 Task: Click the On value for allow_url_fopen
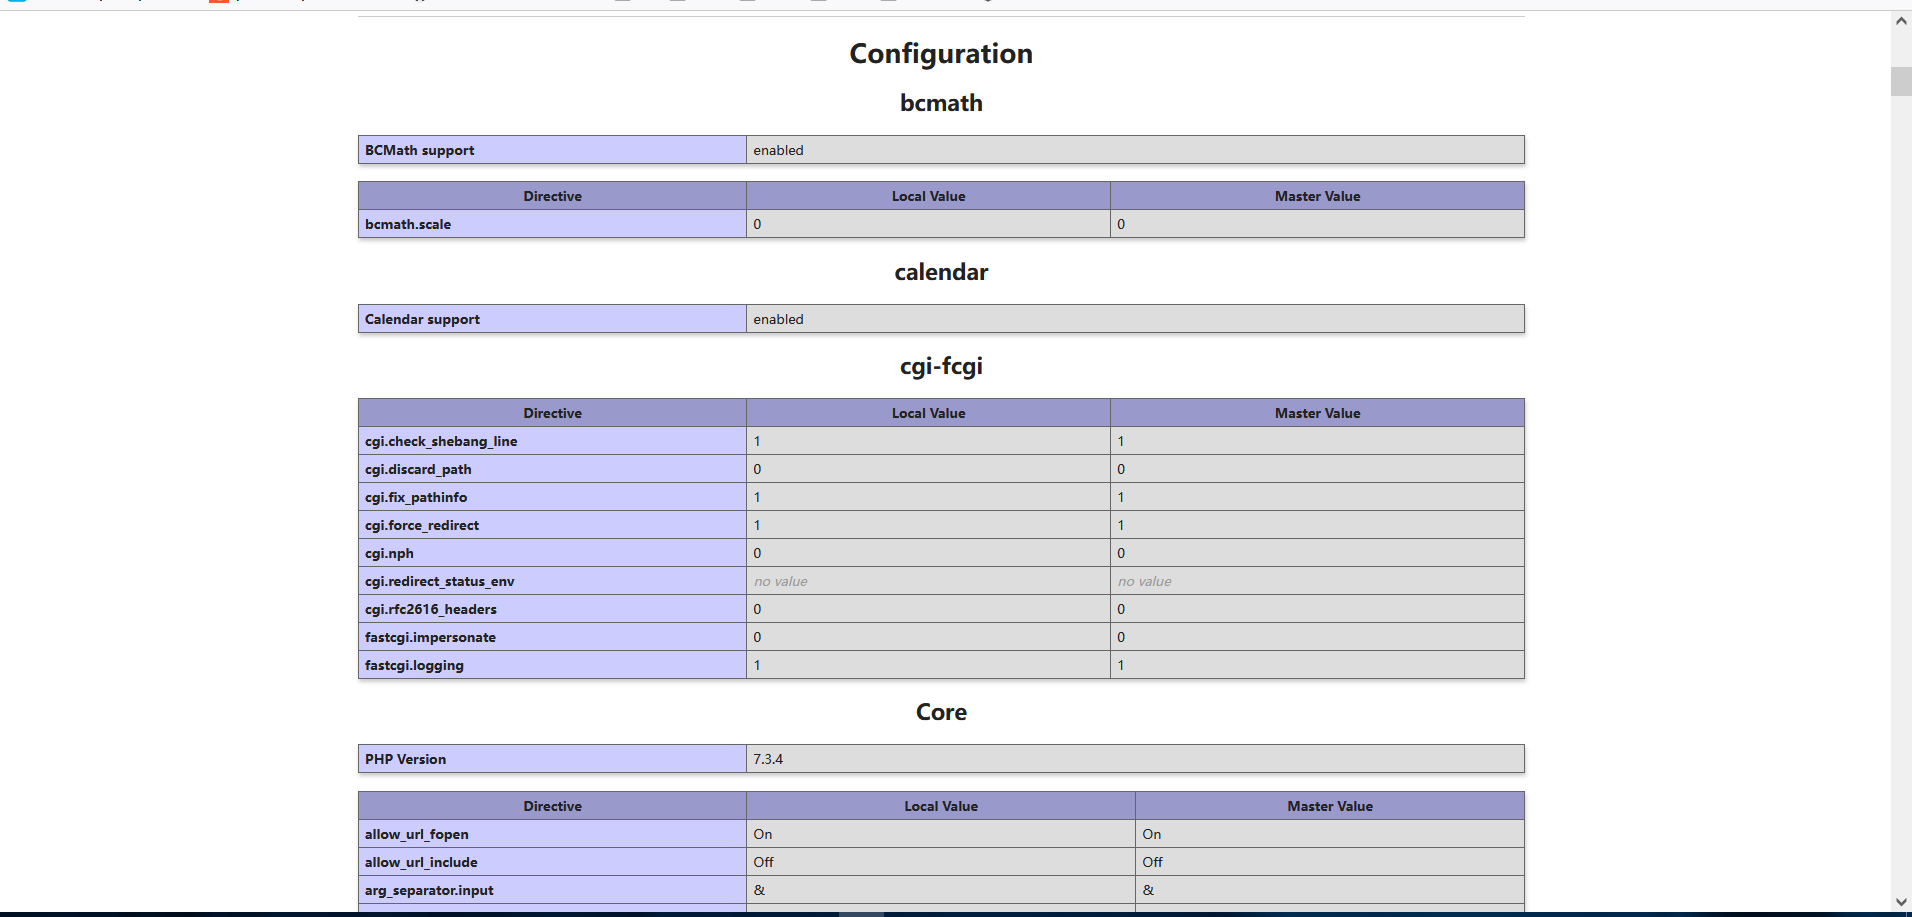(763, 834)
